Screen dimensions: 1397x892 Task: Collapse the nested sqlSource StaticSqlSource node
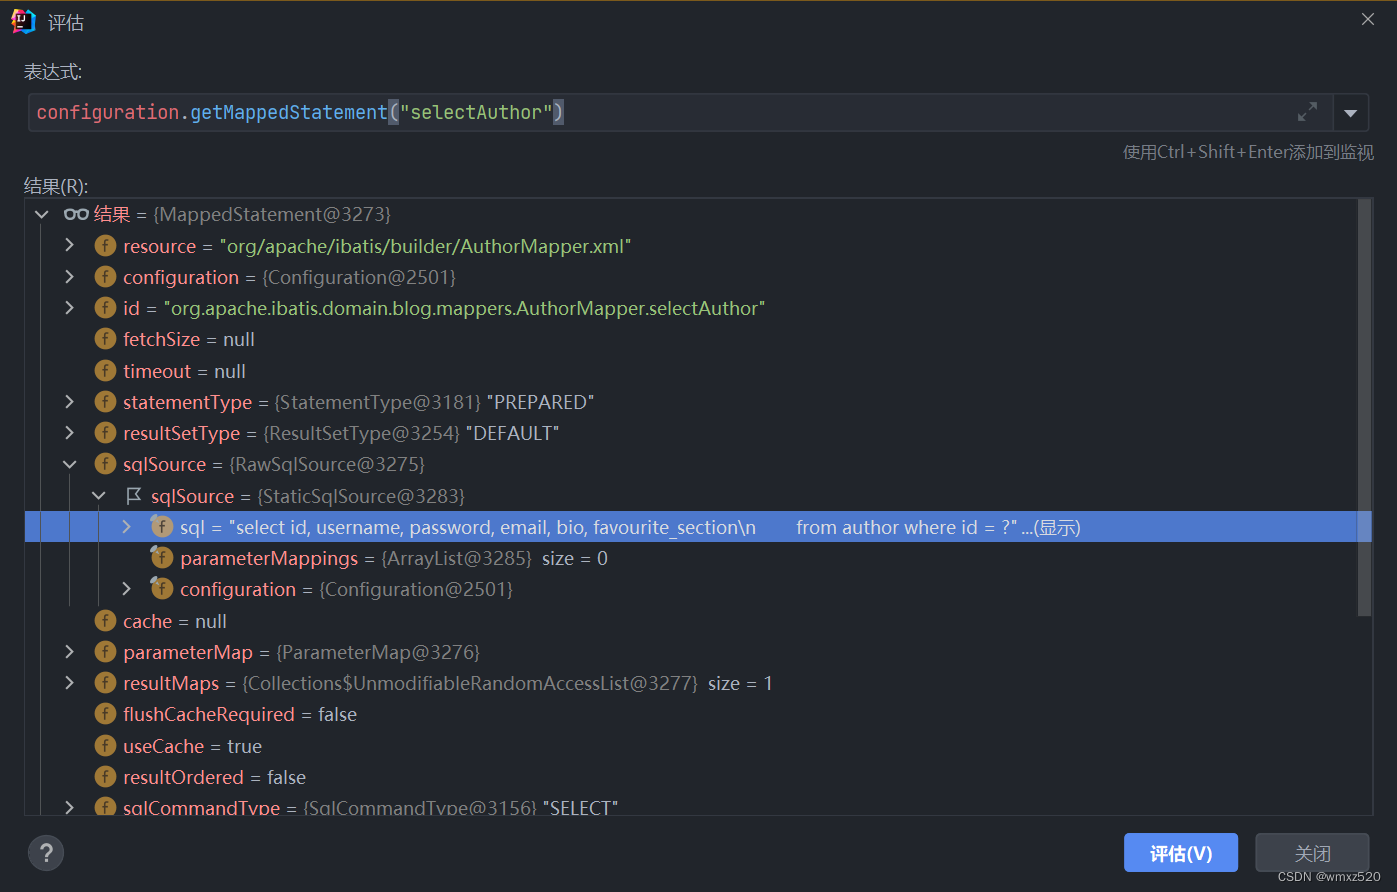[x=98, y=496]
